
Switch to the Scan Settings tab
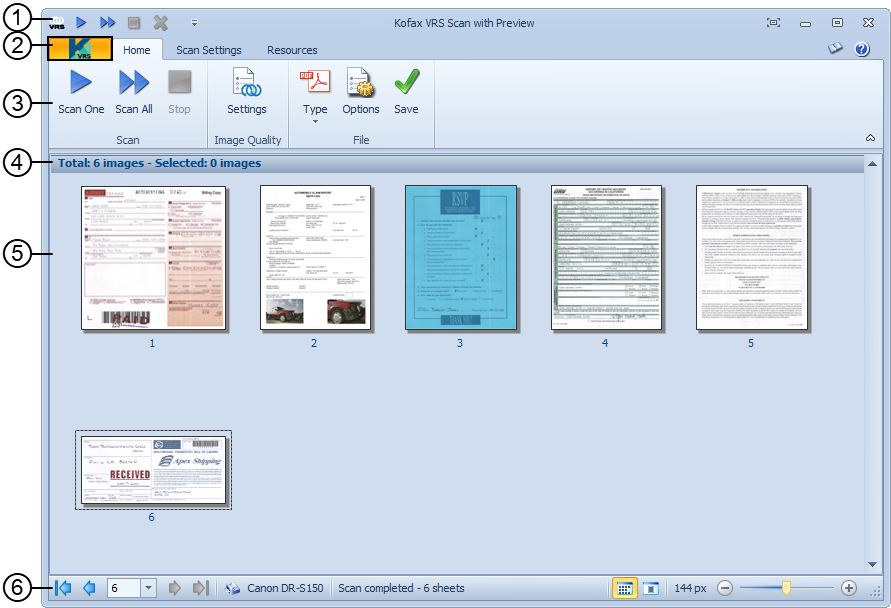pyautogui.click(x=209, y=50)
